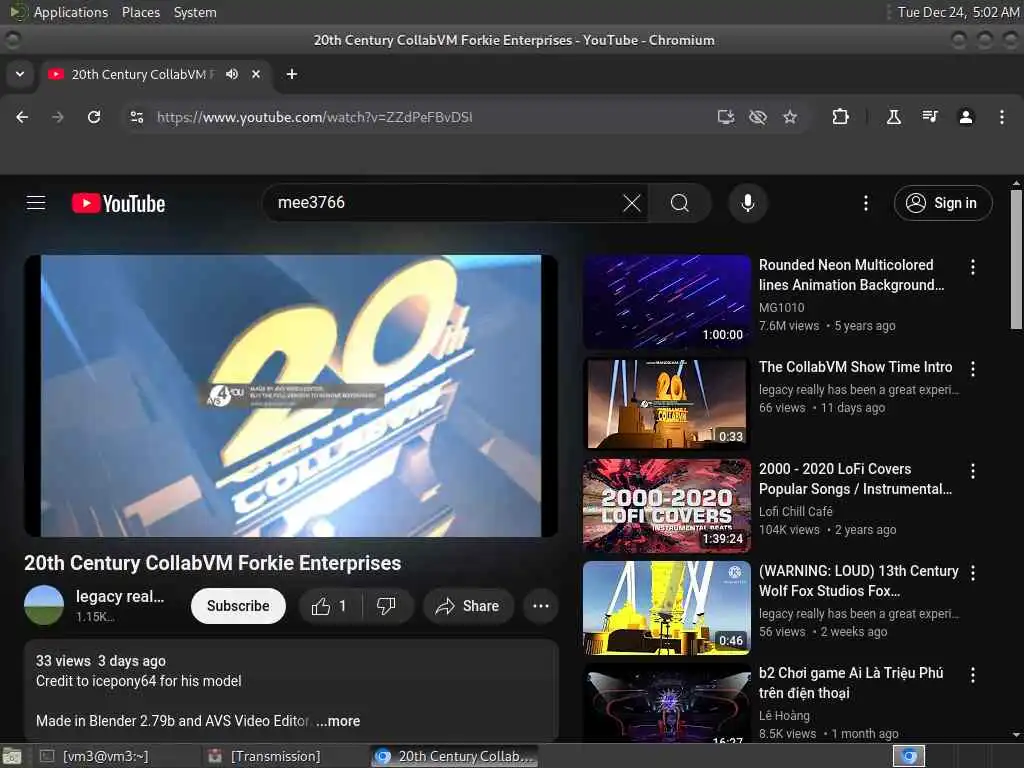
Task: Expand description with ...more
Action: (338, 721)
